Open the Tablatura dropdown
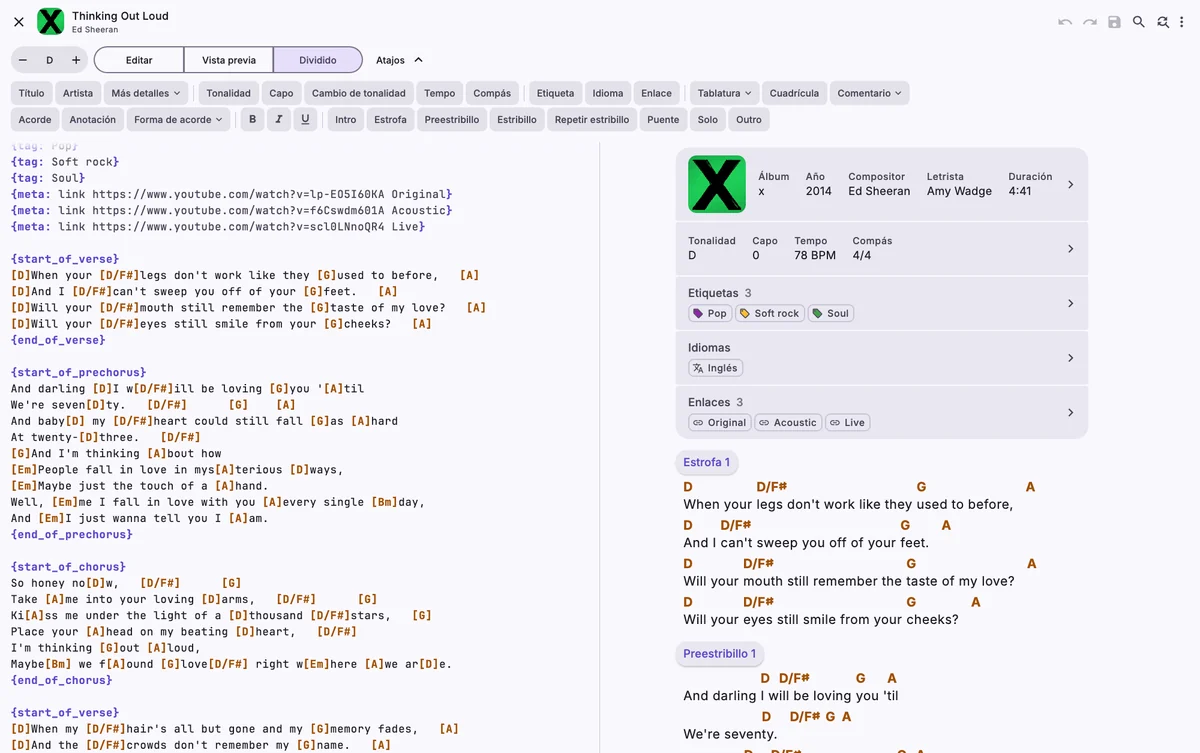This screenshot has width=1200, height=753. click(725, 93)
